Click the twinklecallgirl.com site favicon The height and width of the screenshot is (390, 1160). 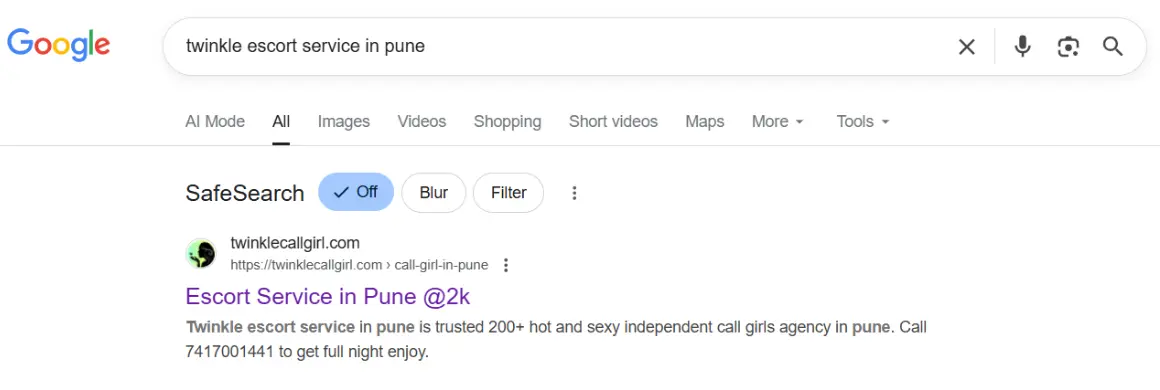(x=200, y=253)
